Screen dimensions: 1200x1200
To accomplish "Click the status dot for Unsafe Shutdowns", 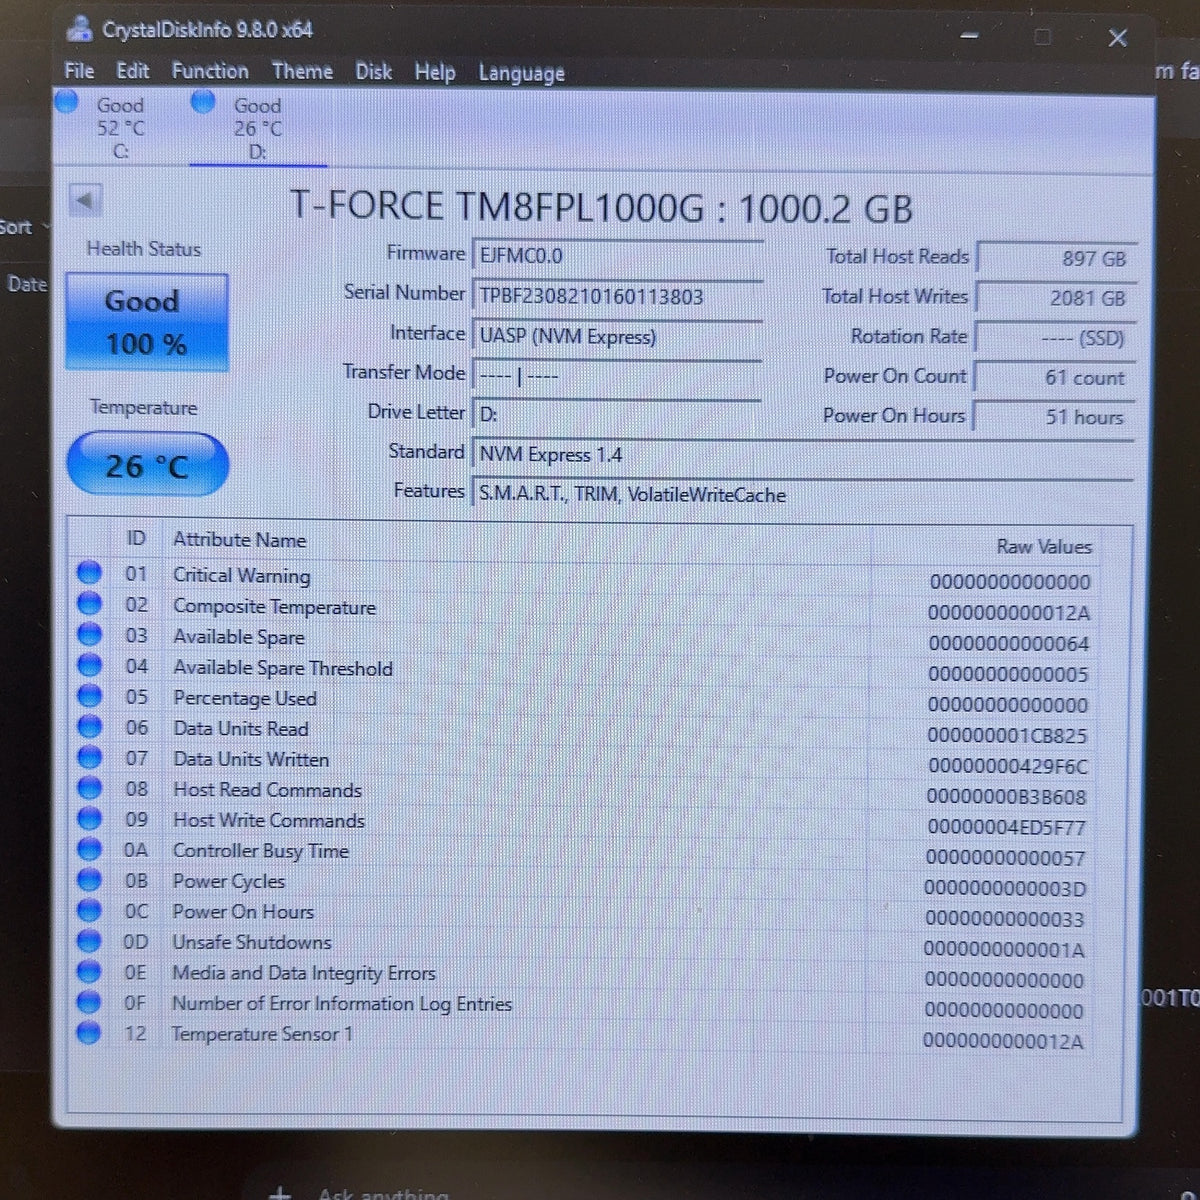I will pyautogui.click(x=90, y=941).
